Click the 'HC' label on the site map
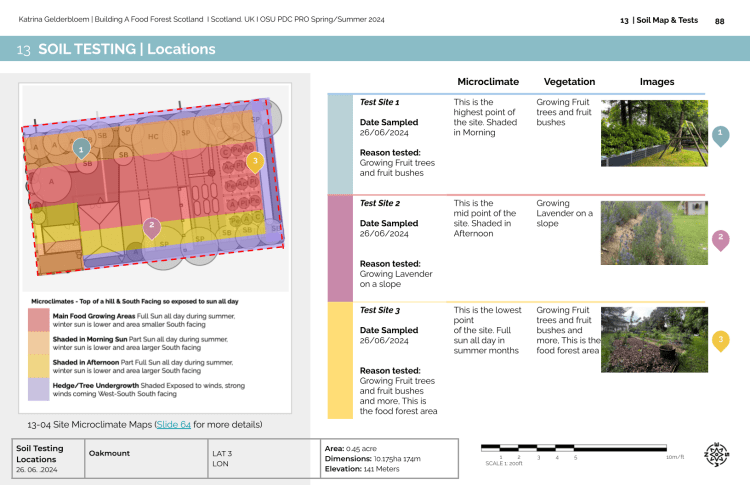This screenshot has height=485, width=750. (153, 136)
